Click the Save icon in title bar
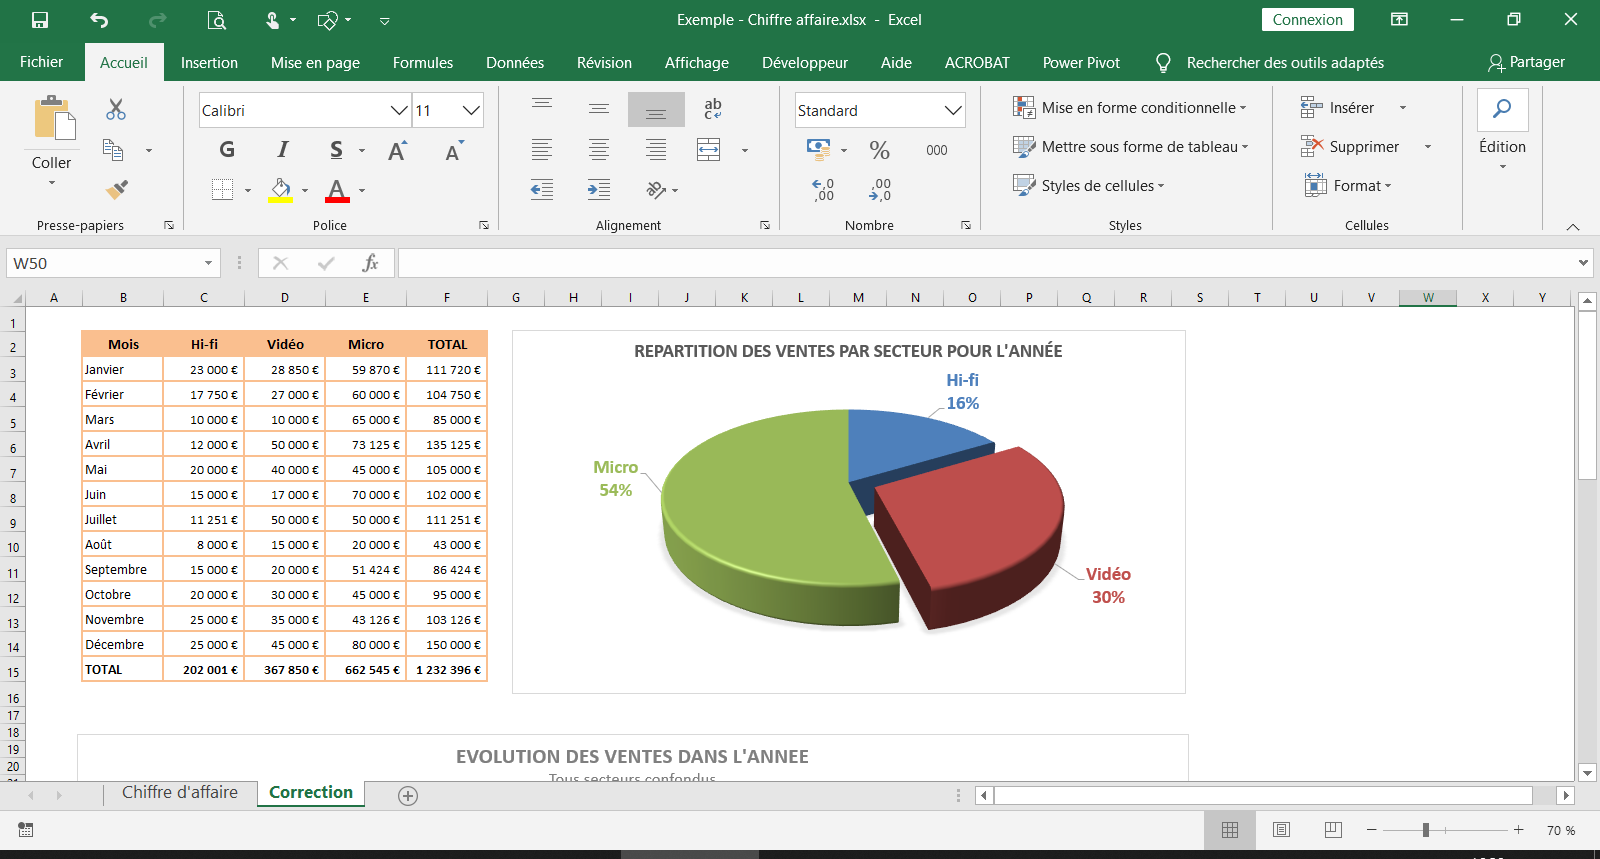The width and height of the screenshot is (1600, 859). (x=40, y=20)
